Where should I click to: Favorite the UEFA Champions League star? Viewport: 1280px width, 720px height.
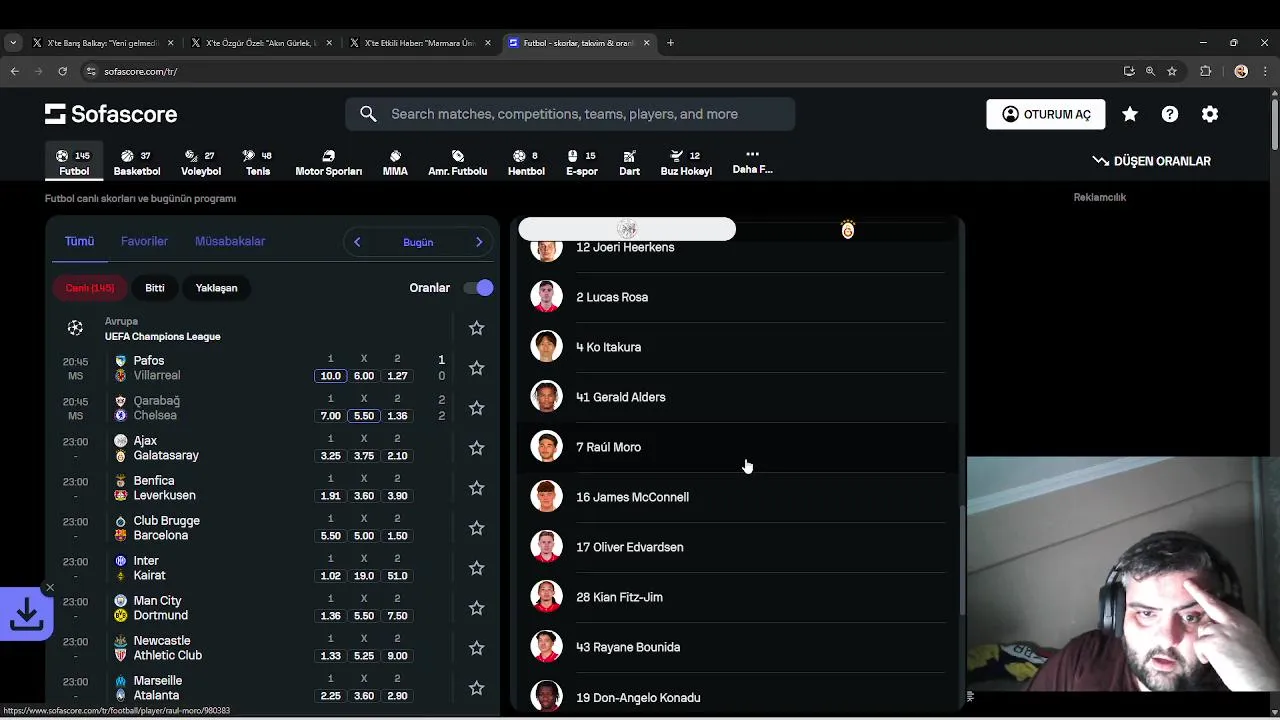coord(477,328)
